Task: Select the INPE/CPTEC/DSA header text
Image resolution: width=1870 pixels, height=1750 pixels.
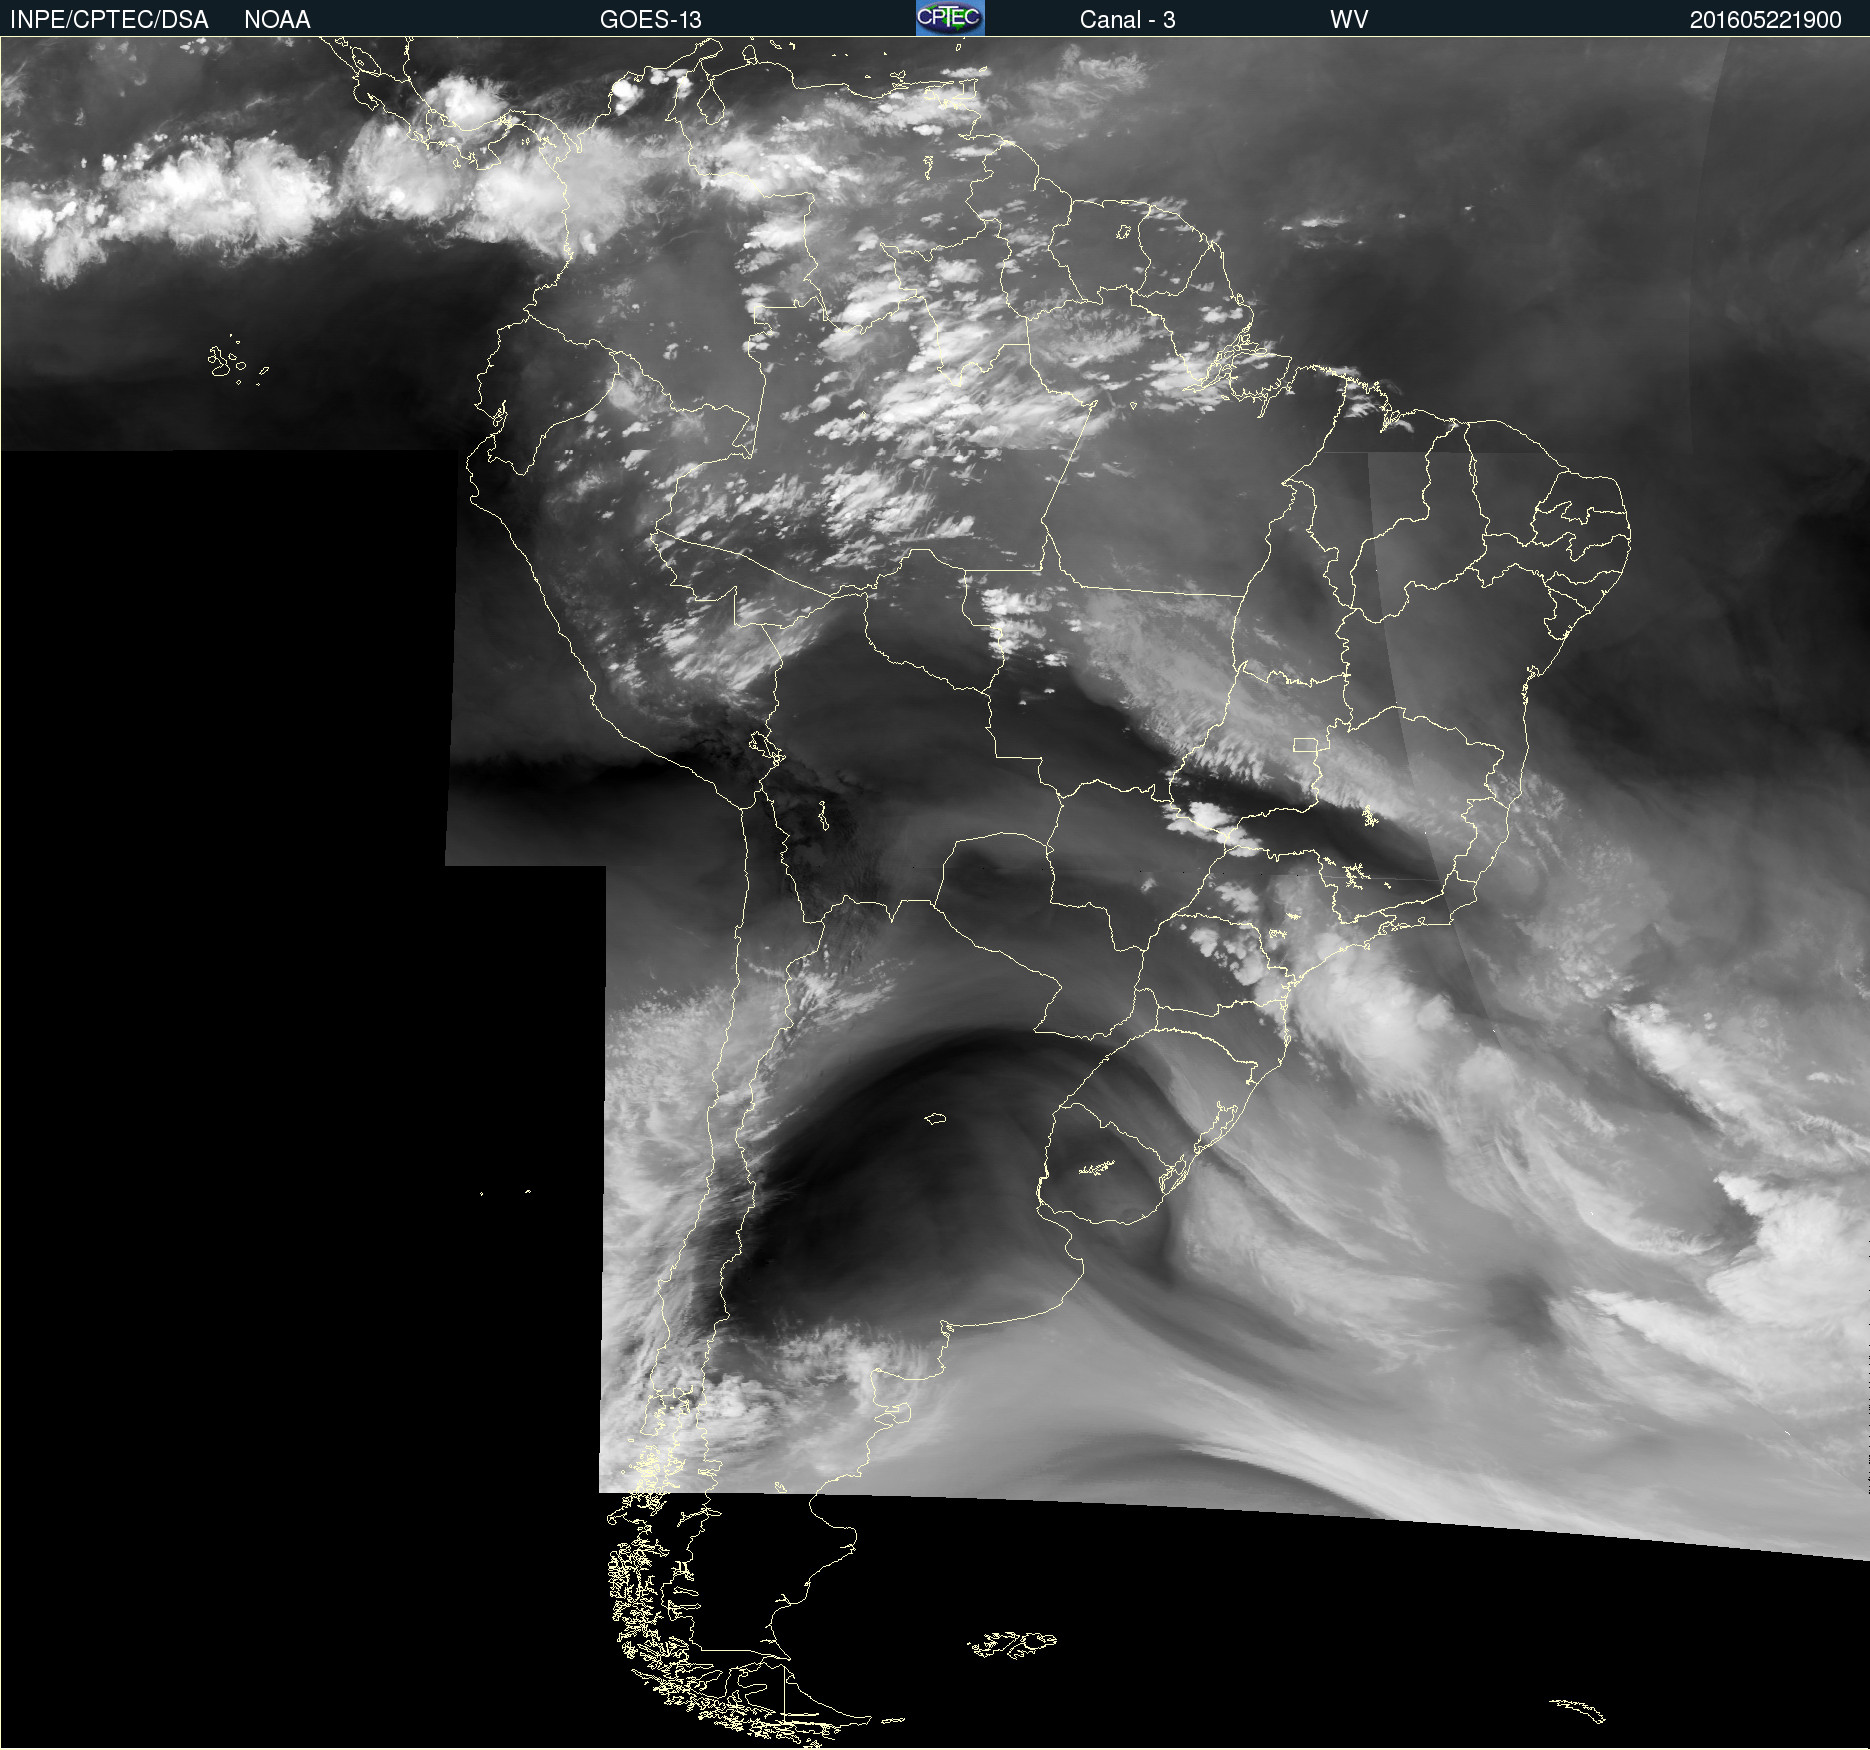Action: [109, 20]
